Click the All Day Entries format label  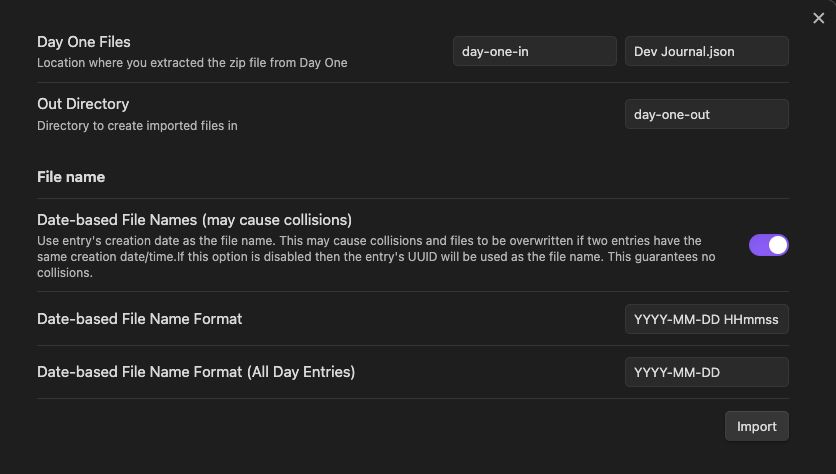pyautogui.click(x=196, y=372)
